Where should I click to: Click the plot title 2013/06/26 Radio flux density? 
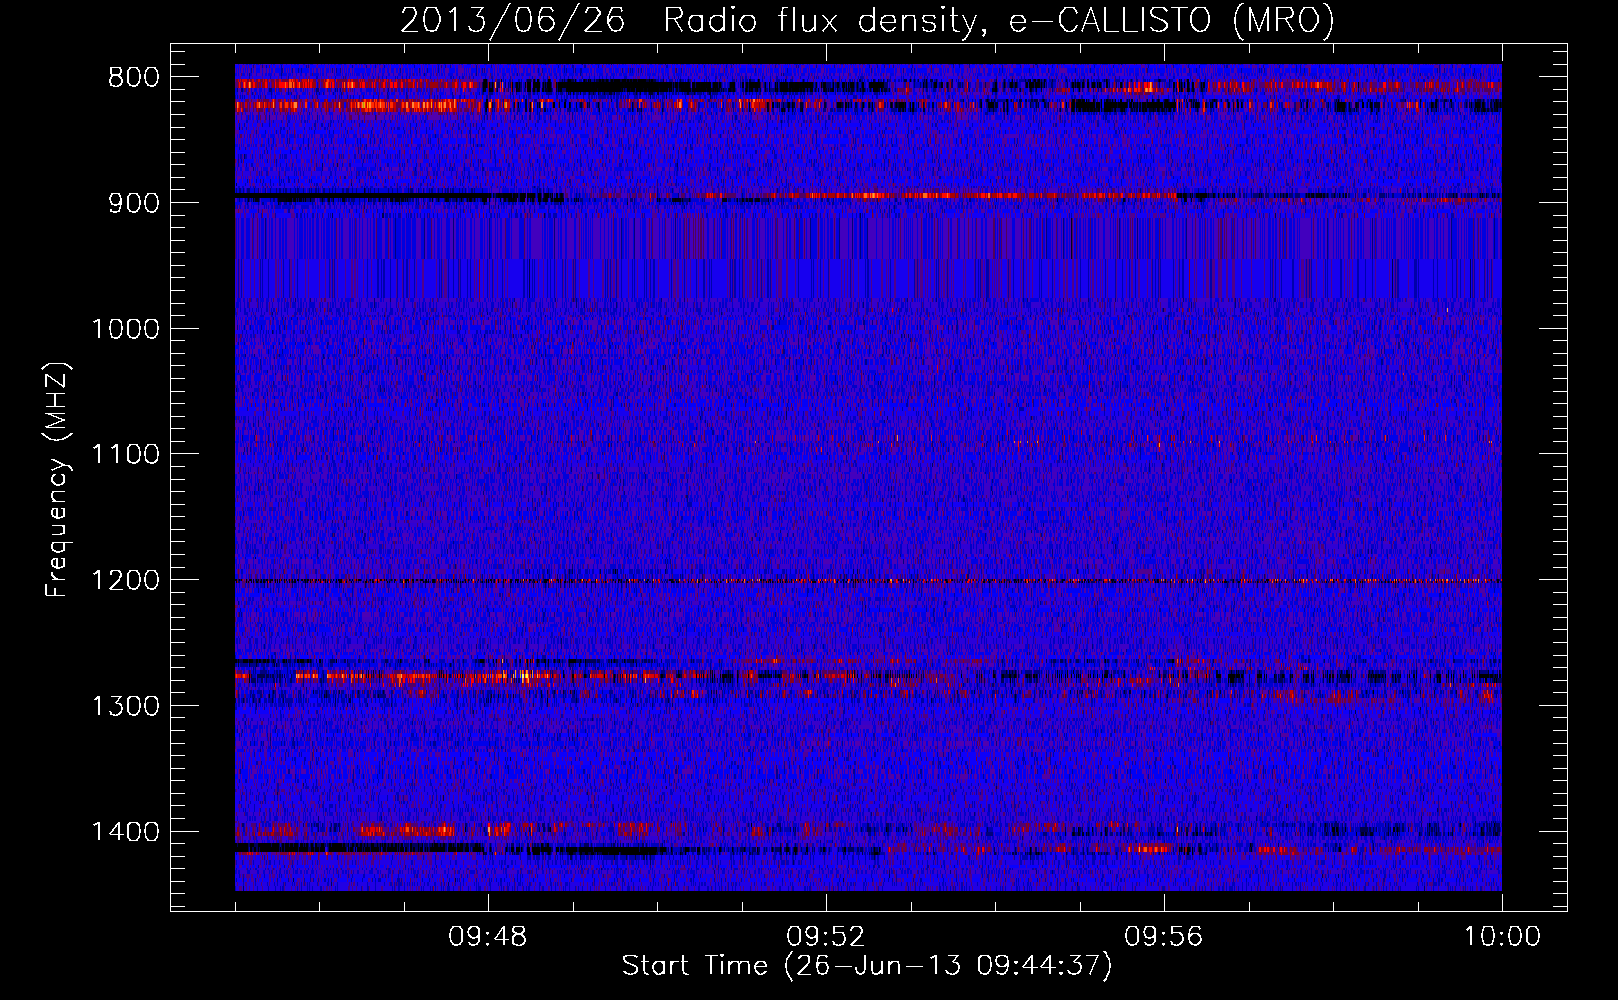coord(867,20)
